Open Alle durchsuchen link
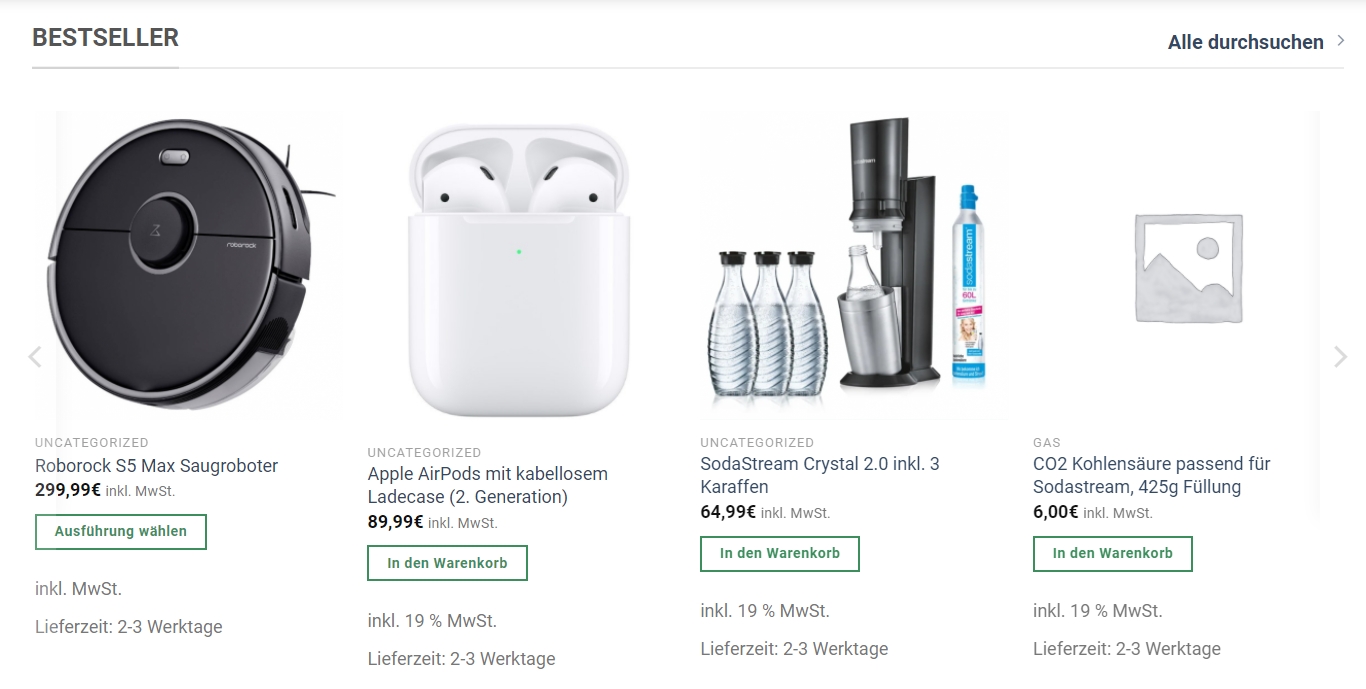 1246,42
